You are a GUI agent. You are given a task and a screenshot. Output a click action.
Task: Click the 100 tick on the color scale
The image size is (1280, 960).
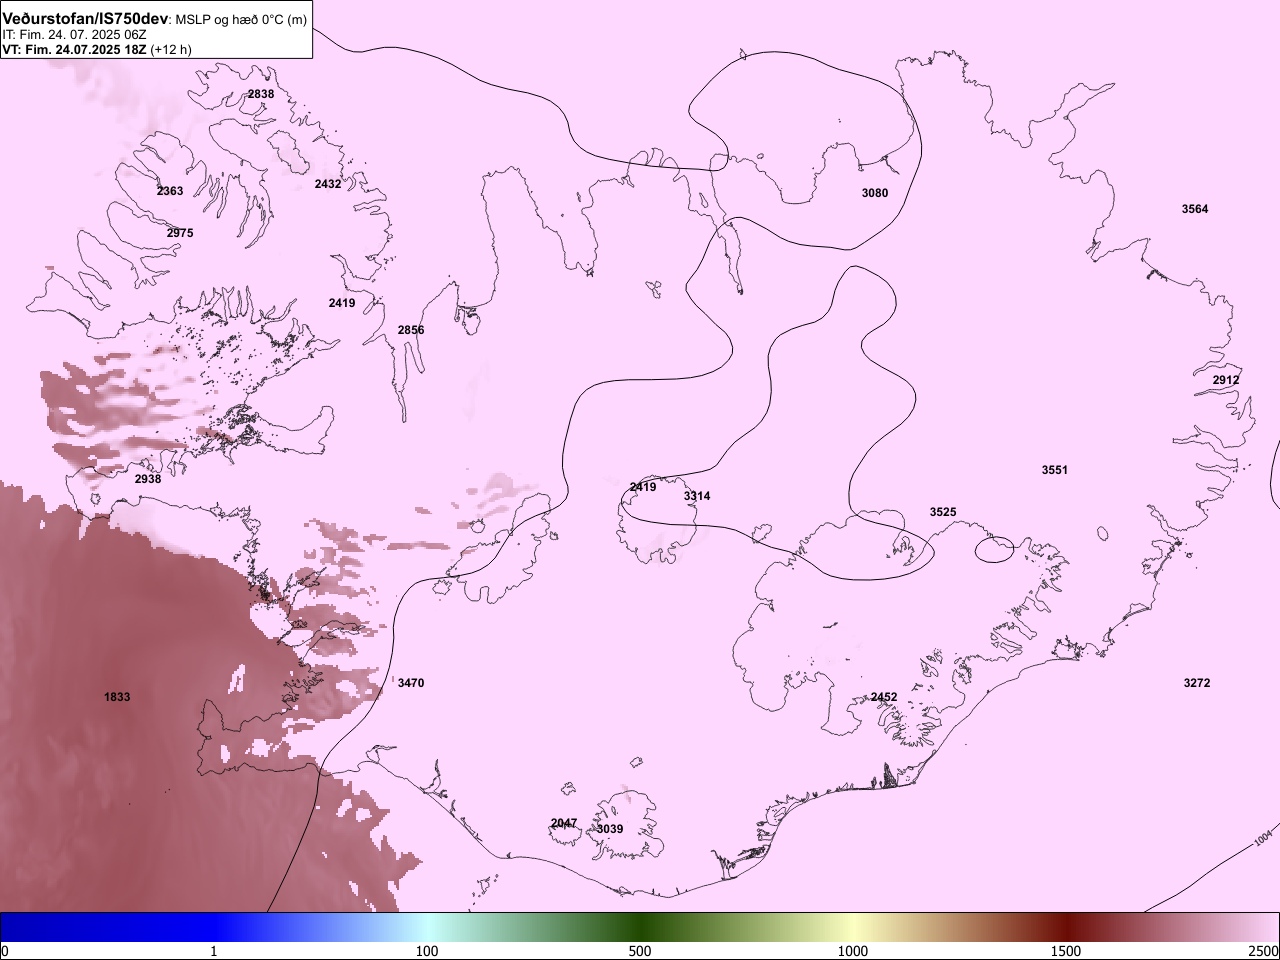pos(427,951)
